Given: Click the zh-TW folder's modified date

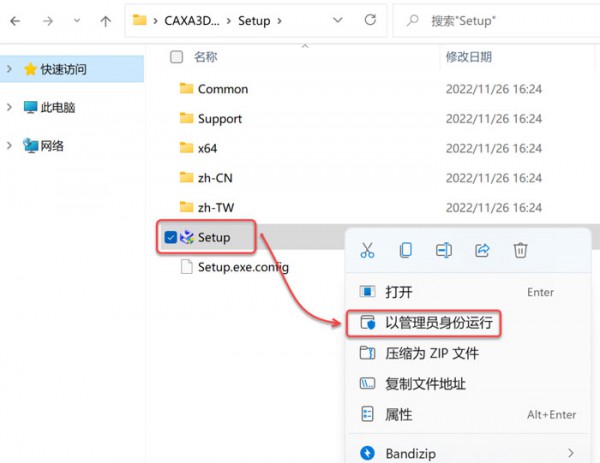Looking at the screenshot, I should coord(494,208).
